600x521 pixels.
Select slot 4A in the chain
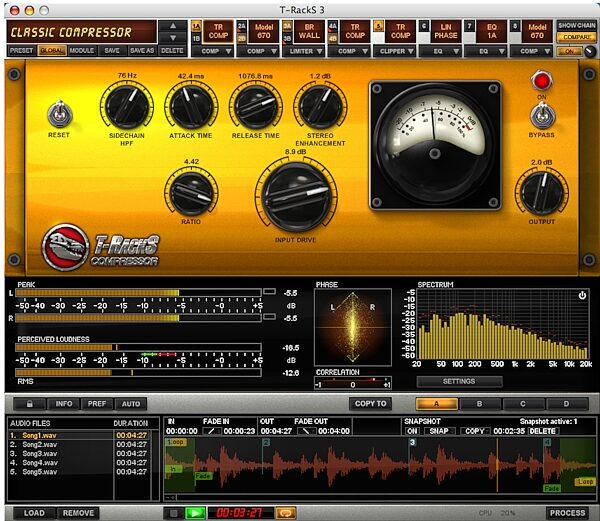333,26
